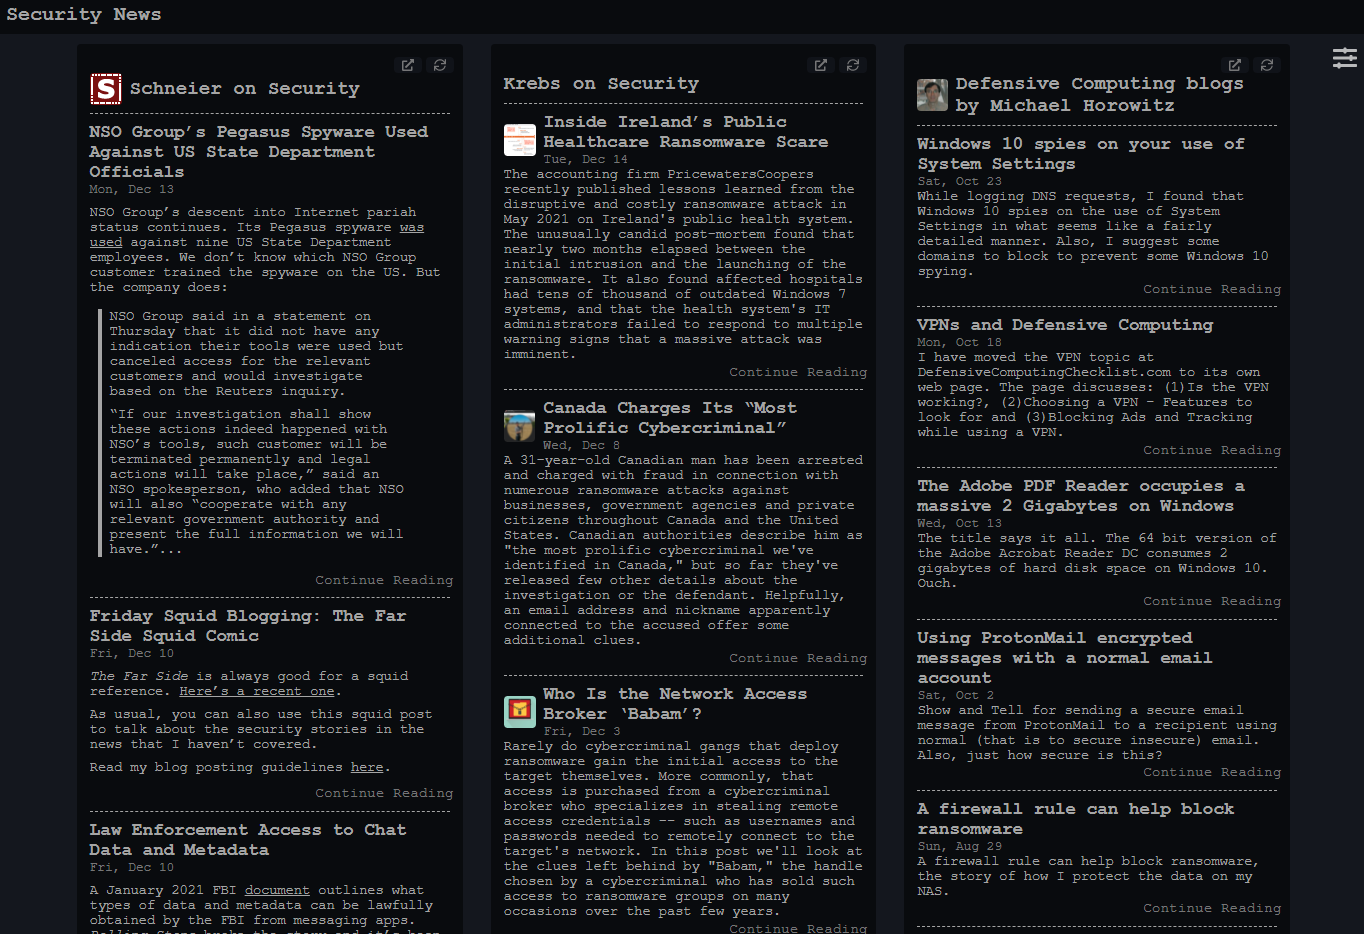Open Defensive Computing blogs feed externally
This screenshot has width=1364, height=934.
click(1235, 65)
